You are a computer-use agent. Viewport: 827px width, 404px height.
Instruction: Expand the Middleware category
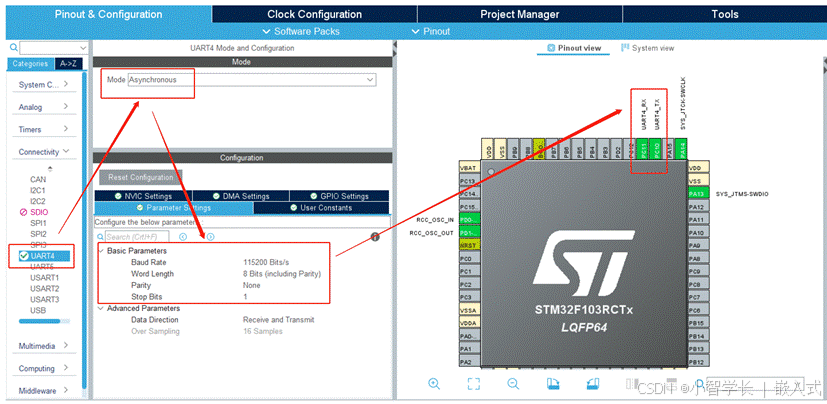coord(43,391)
